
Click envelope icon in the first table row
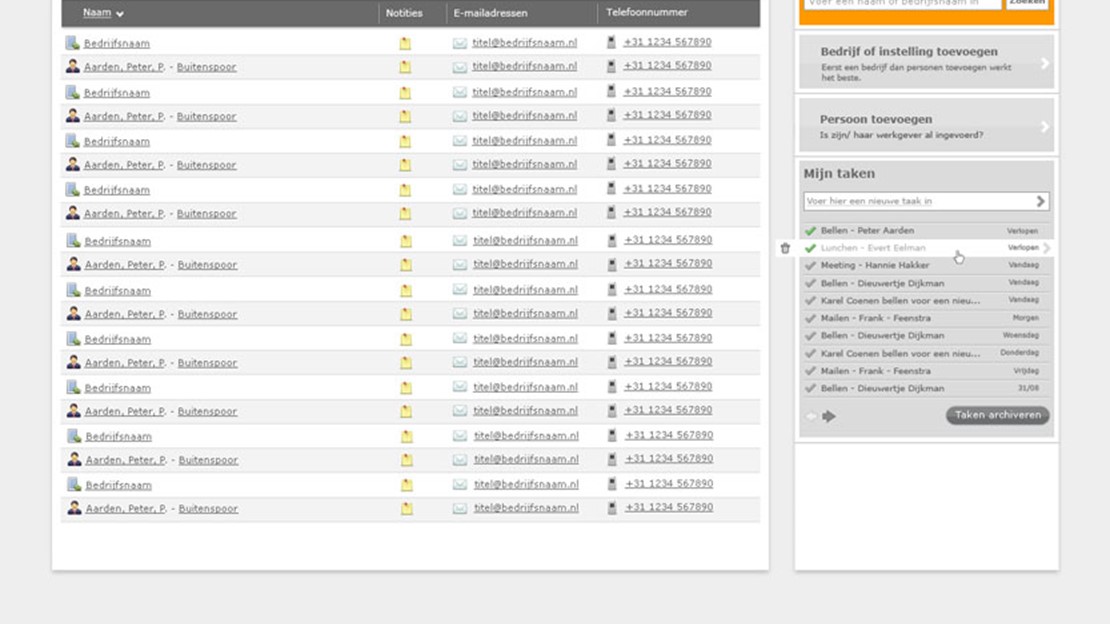(x=460, y=43)
